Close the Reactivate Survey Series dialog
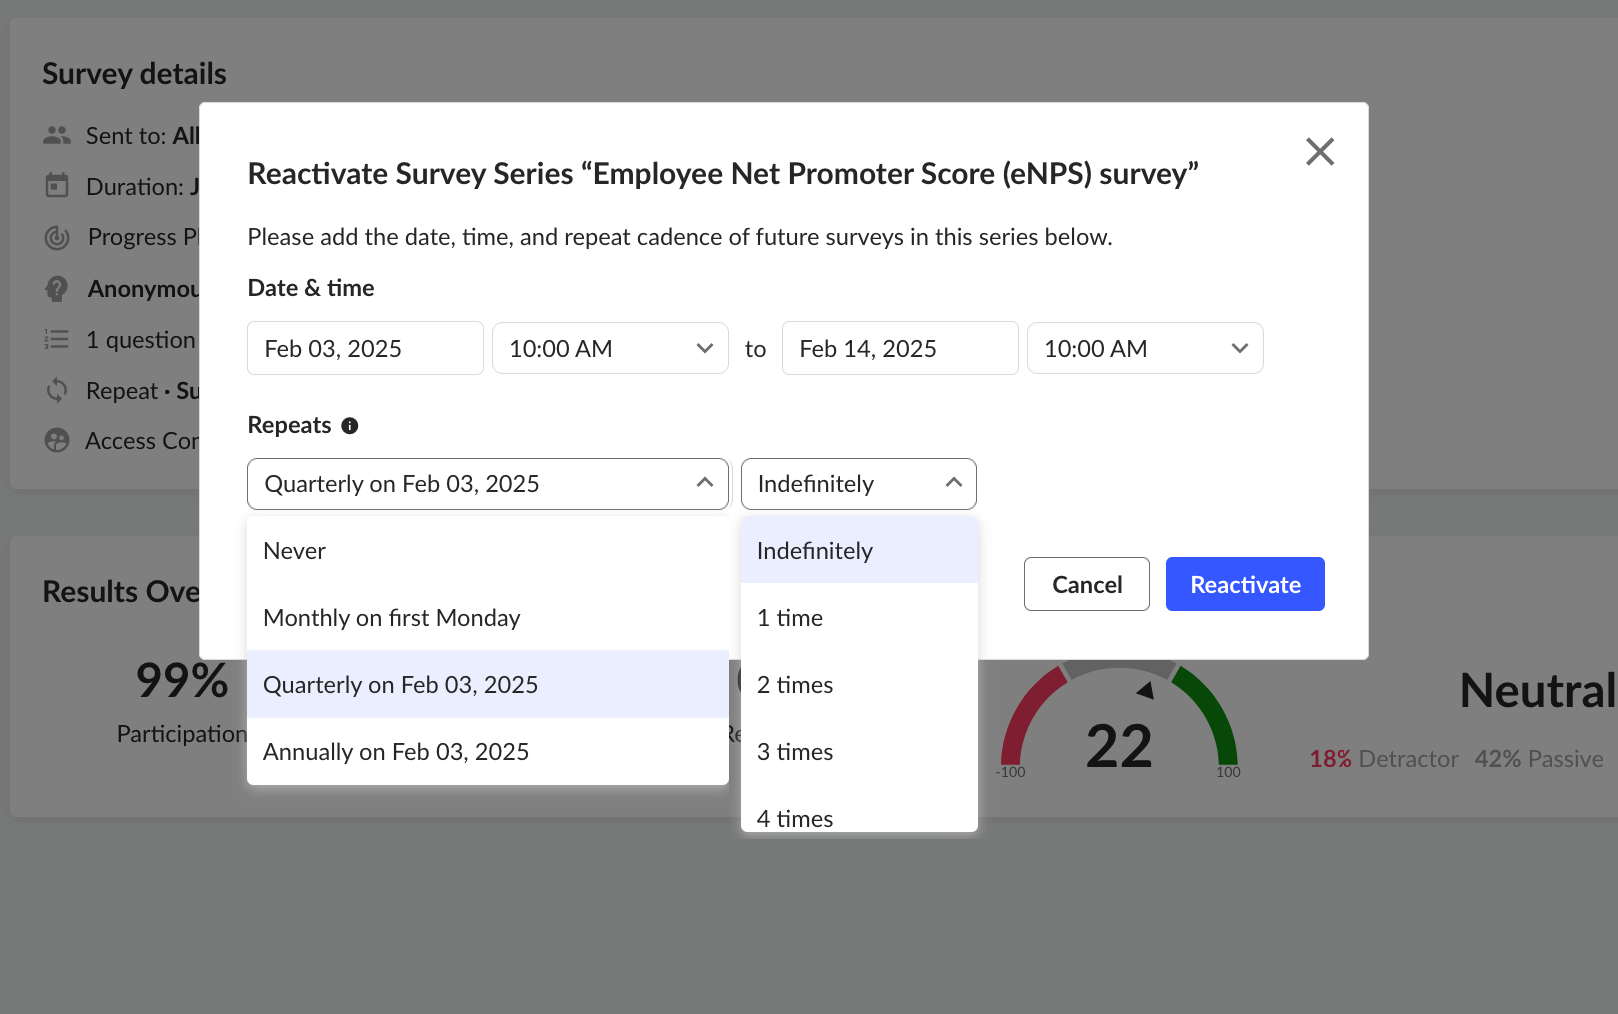This screenshot has height=1014, width=1618. pos(1320,152)
